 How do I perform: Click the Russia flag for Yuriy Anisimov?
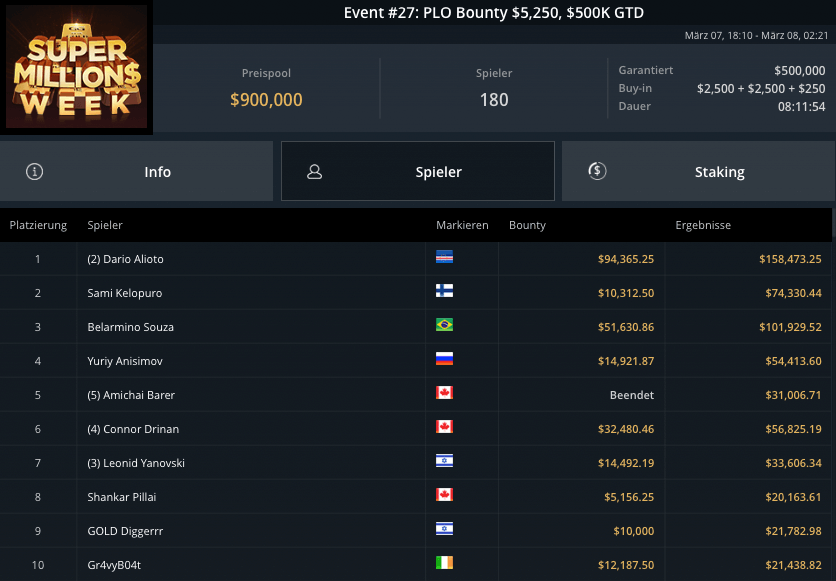(x=445, y=360)
